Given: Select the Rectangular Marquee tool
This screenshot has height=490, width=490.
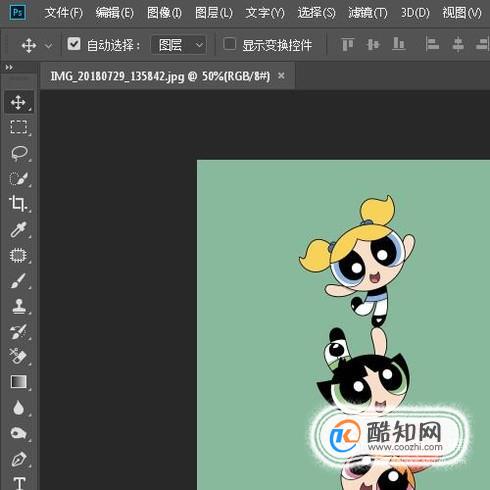Looking at the screenshot, I should click(18, 127).
